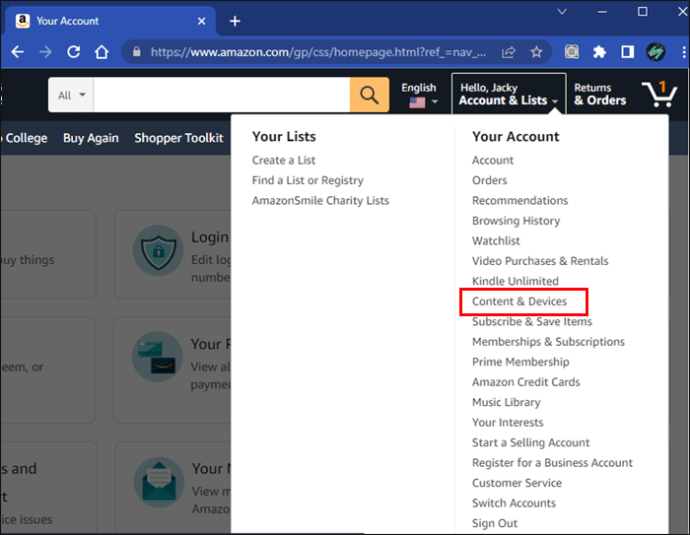
Task: Click the browser back arrow
Action: click(x=18, y=52)
